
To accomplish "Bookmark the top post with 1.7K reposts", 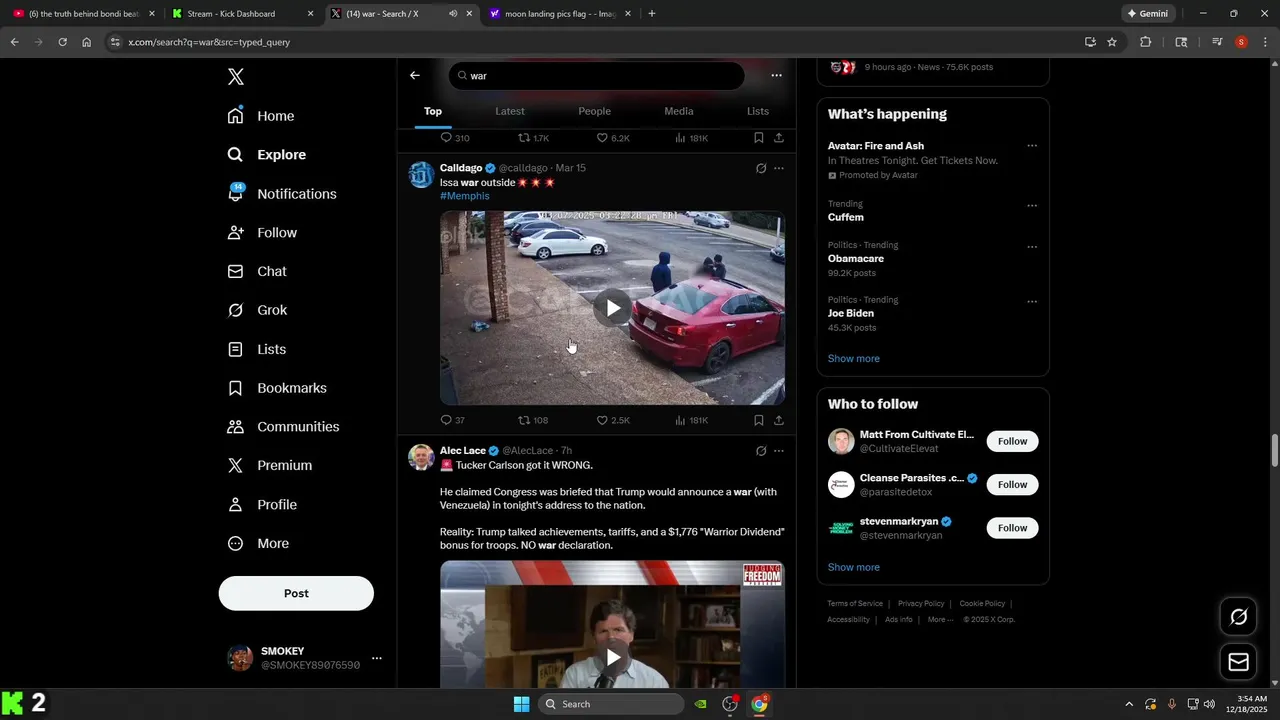I will 759,138.
